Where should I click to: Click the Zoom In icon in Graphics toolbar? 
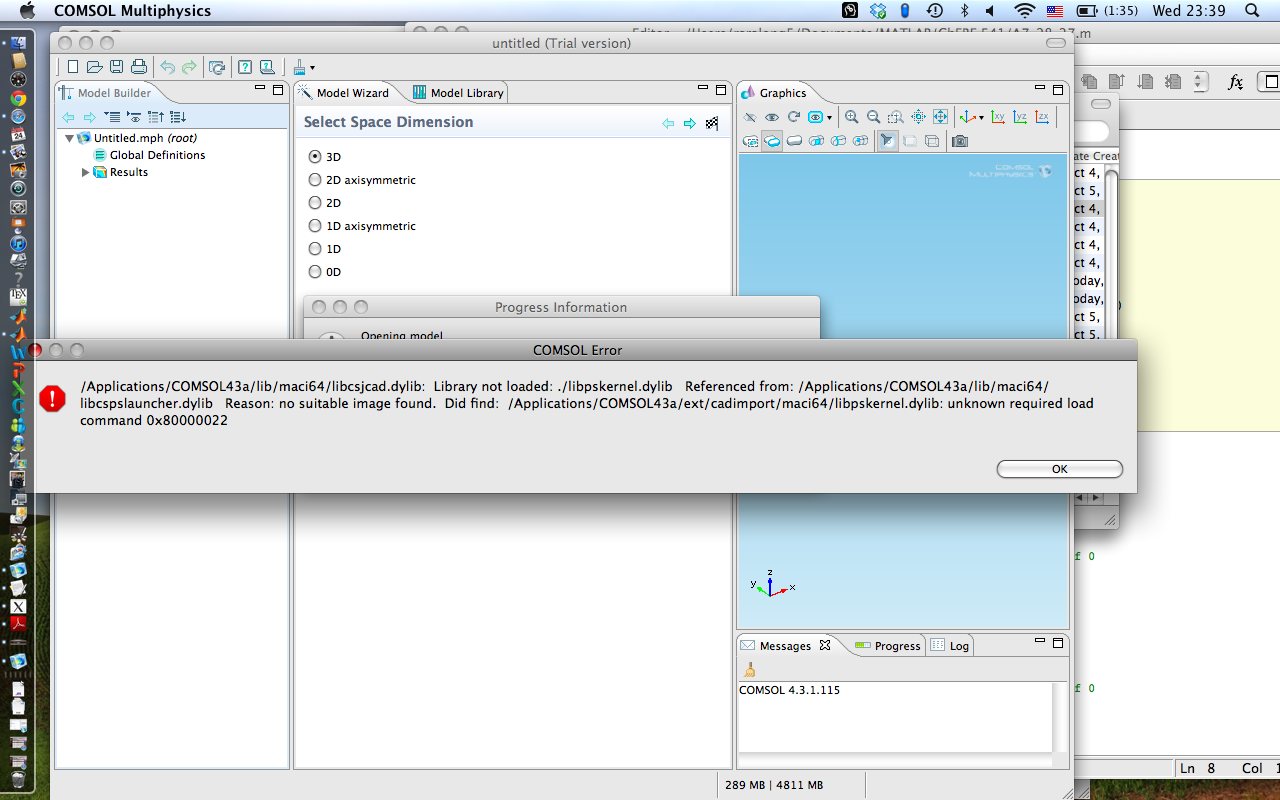[852, 117]
